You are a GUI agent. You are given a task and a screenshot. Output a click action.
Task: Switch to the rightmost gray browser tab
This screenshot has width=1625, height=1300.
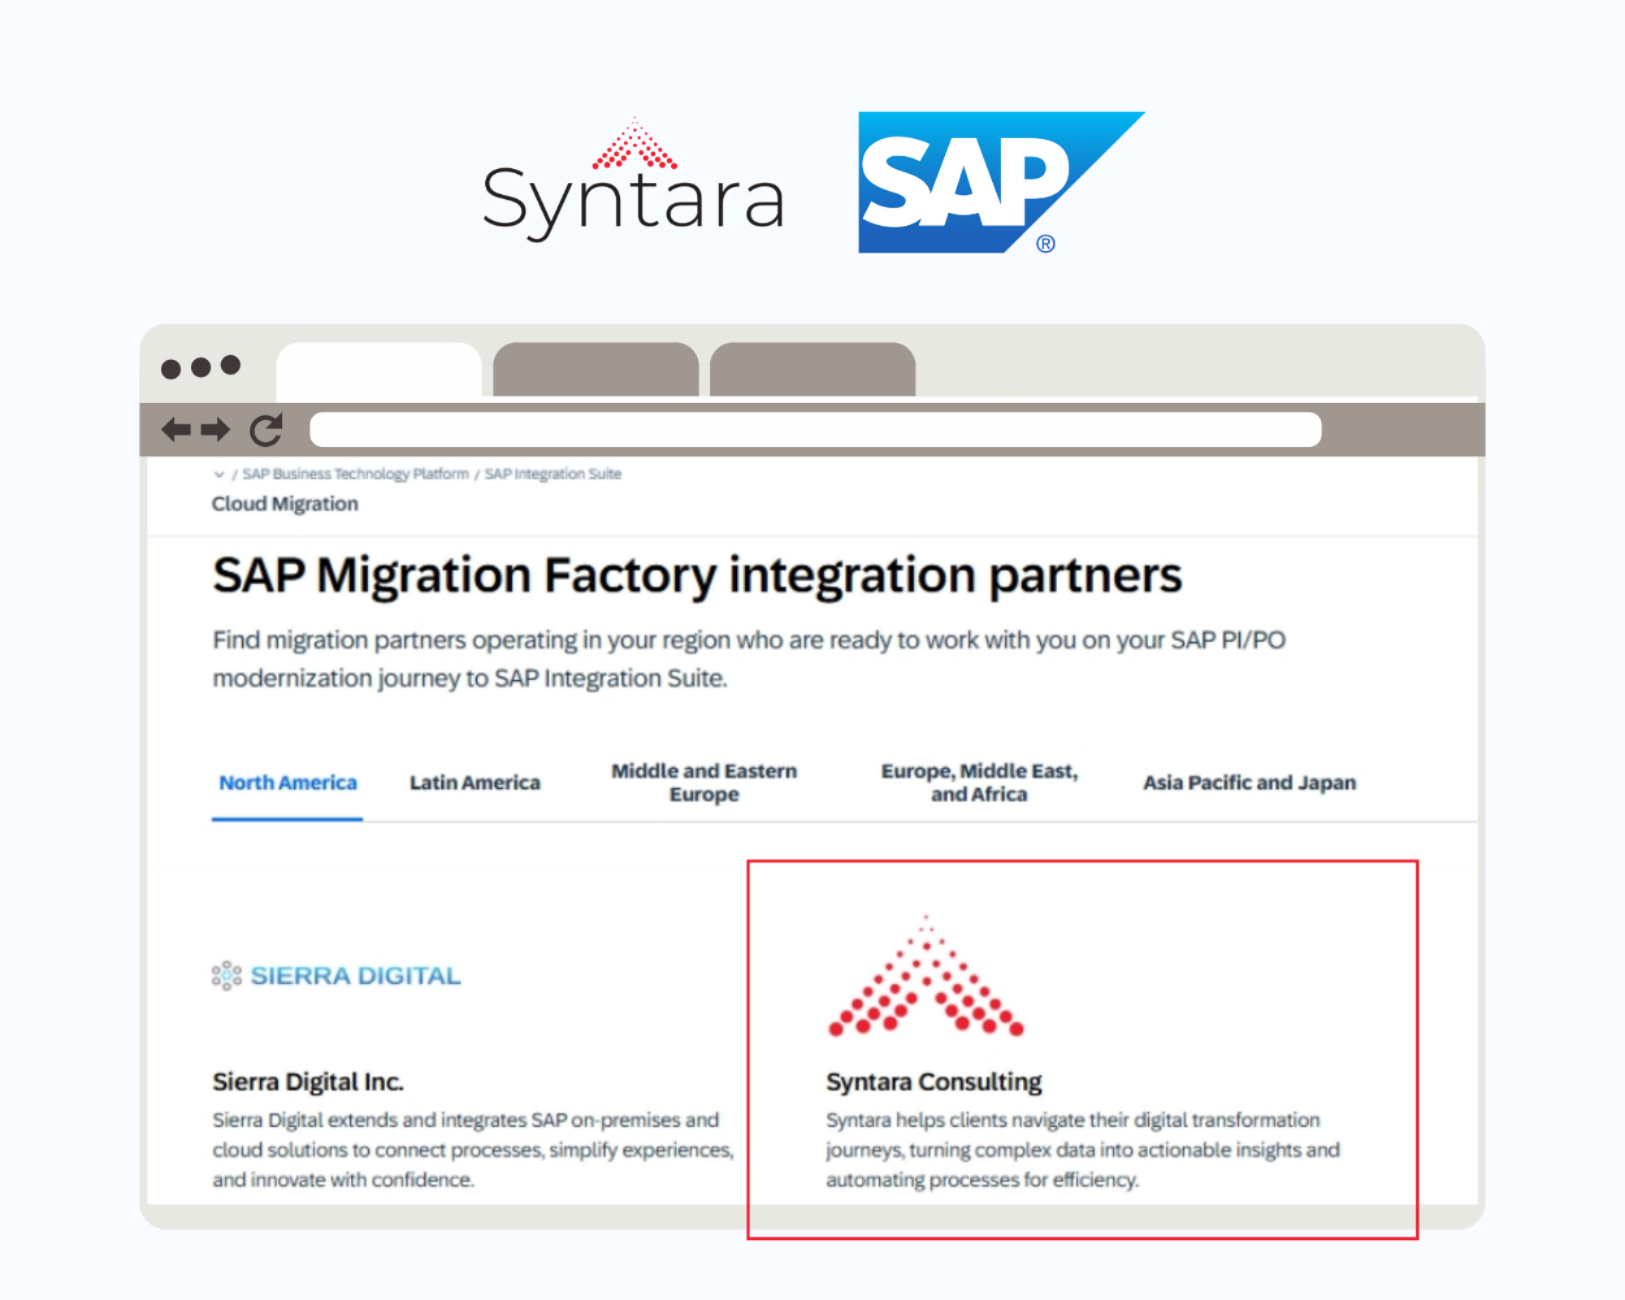[x=813, y=370]
